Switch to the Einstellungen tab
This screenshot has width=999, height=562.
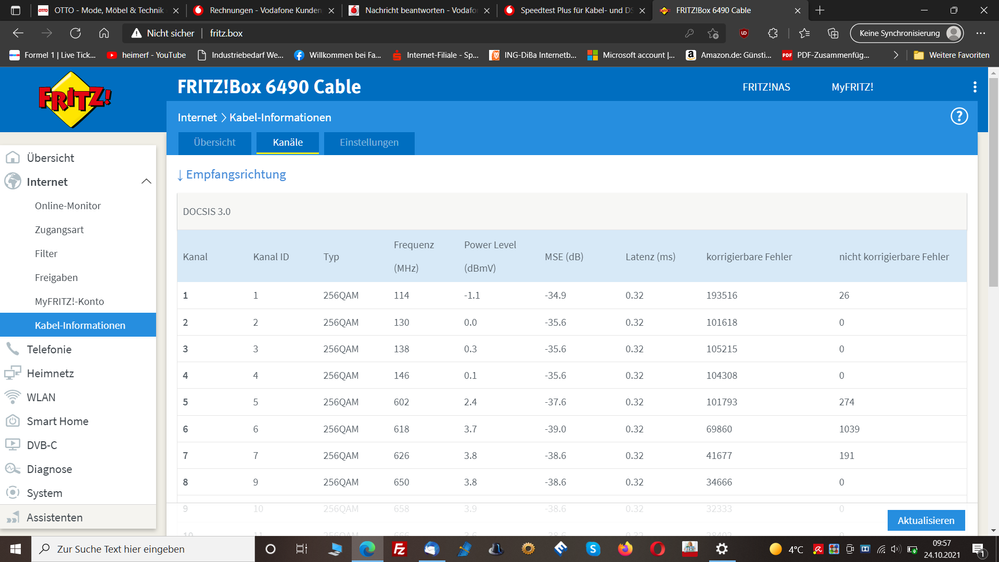(369, 143)
